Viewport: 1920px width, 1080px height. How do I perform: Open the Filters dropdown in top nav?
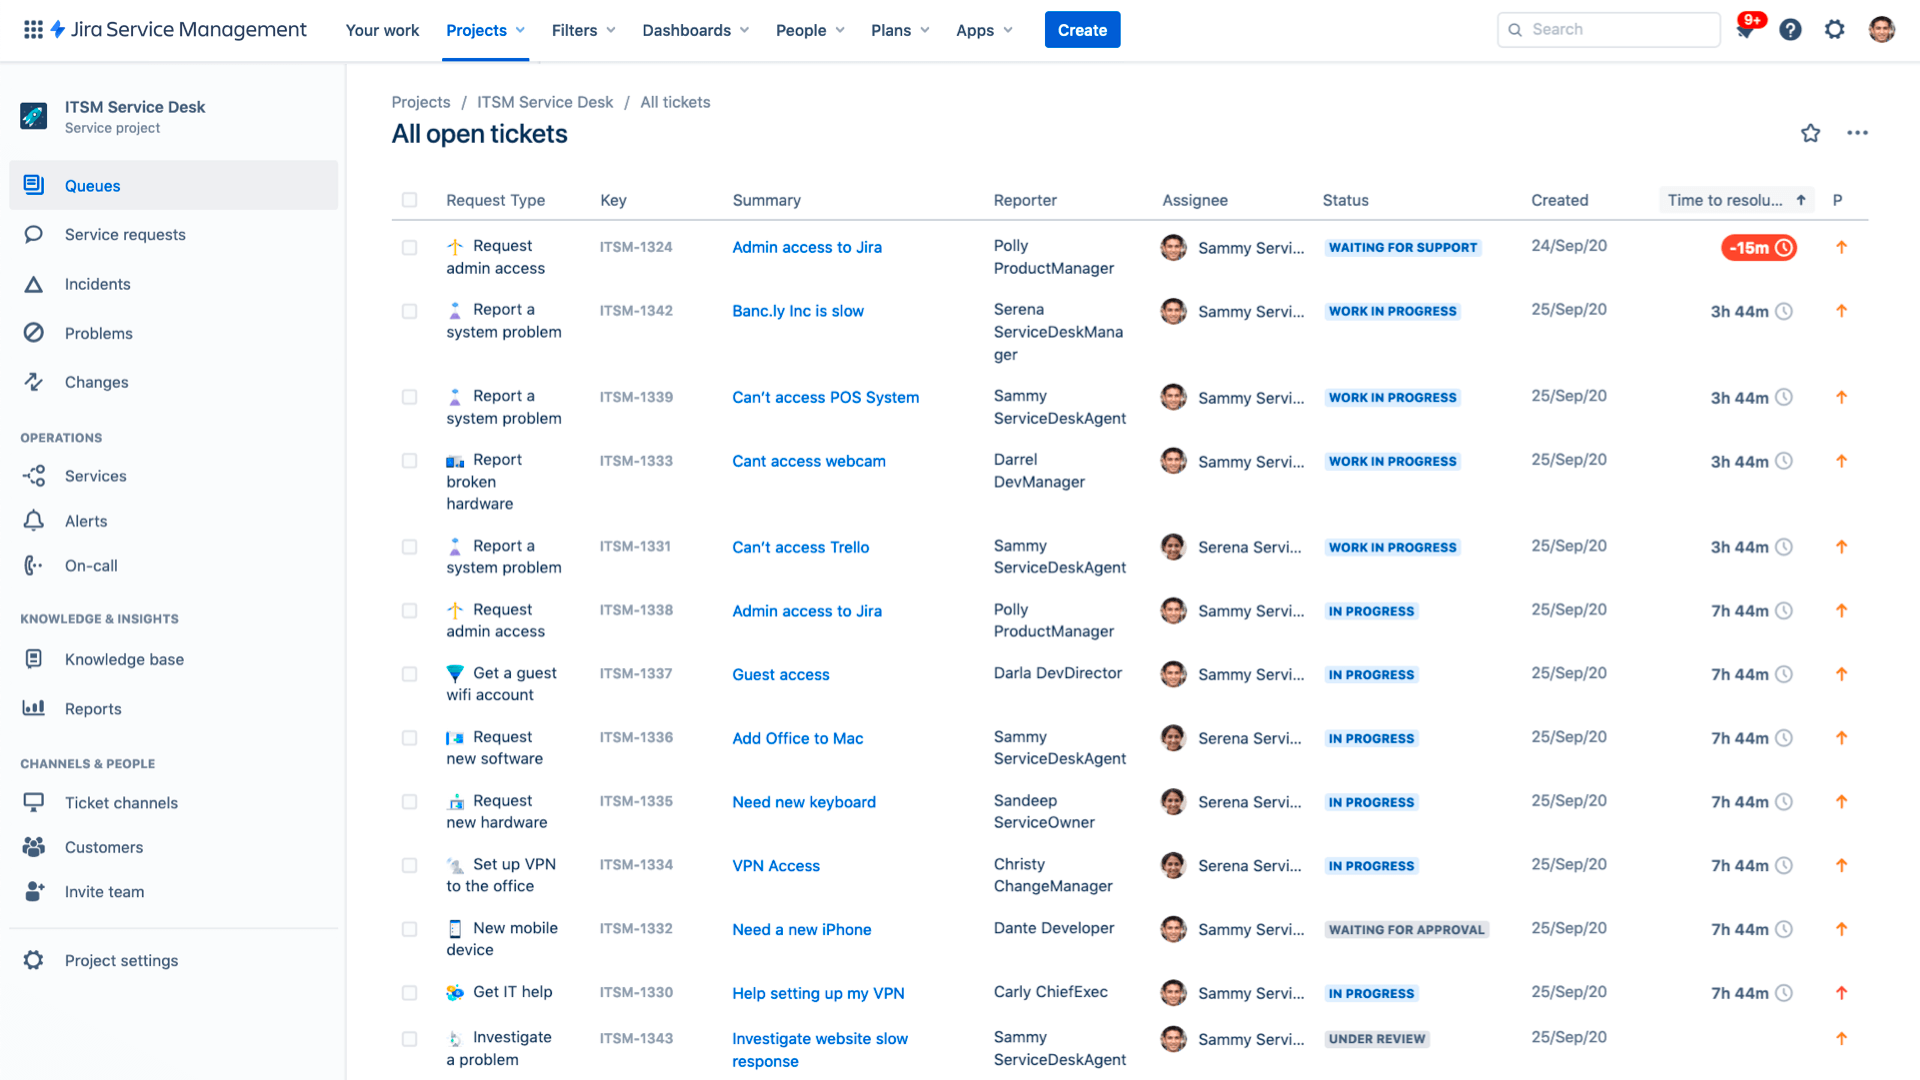583,29
